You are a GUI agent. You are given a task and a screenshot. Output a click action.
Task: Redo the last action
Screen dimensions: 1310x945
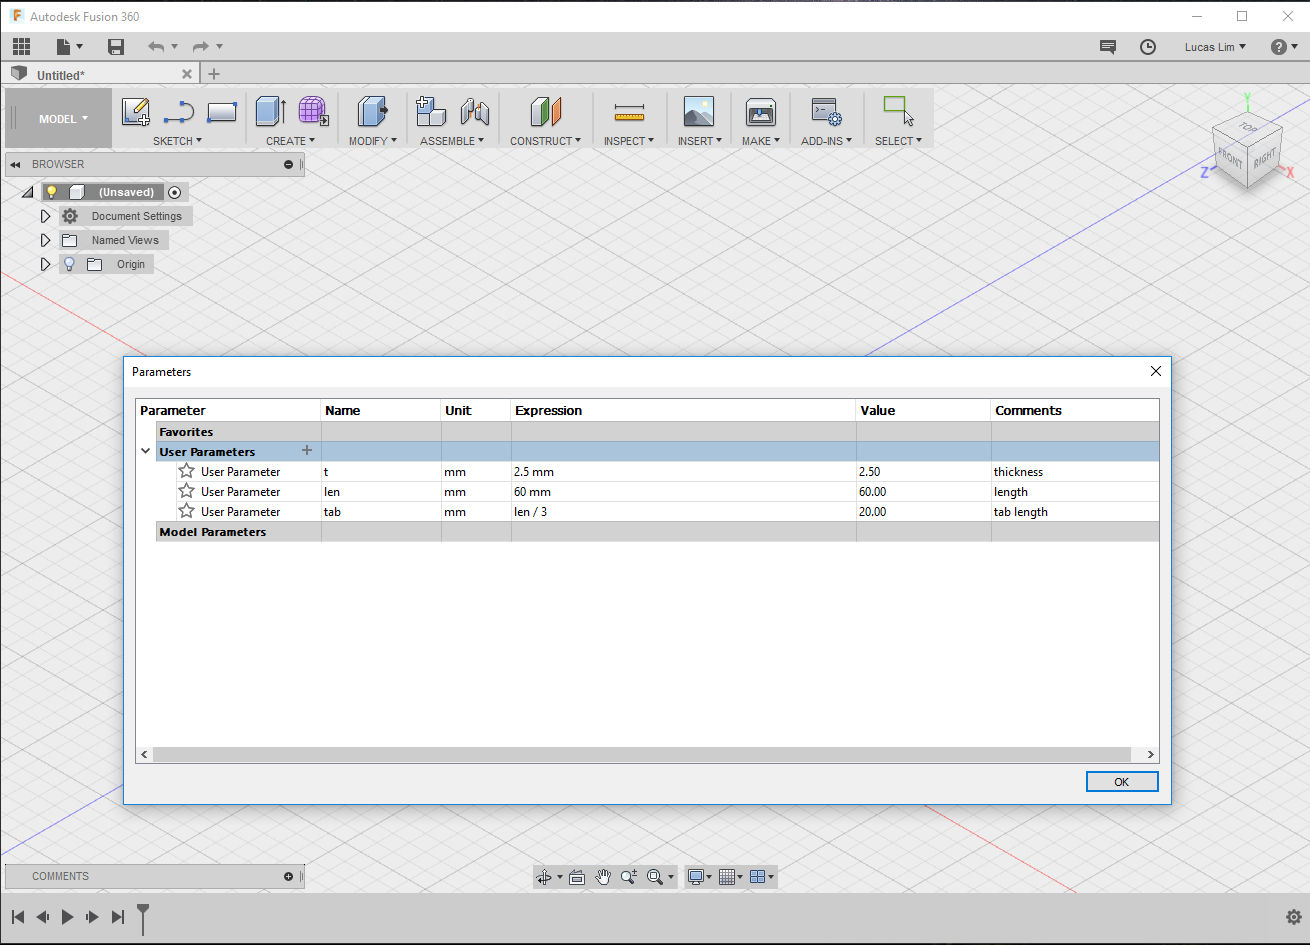tap(200, 46)
